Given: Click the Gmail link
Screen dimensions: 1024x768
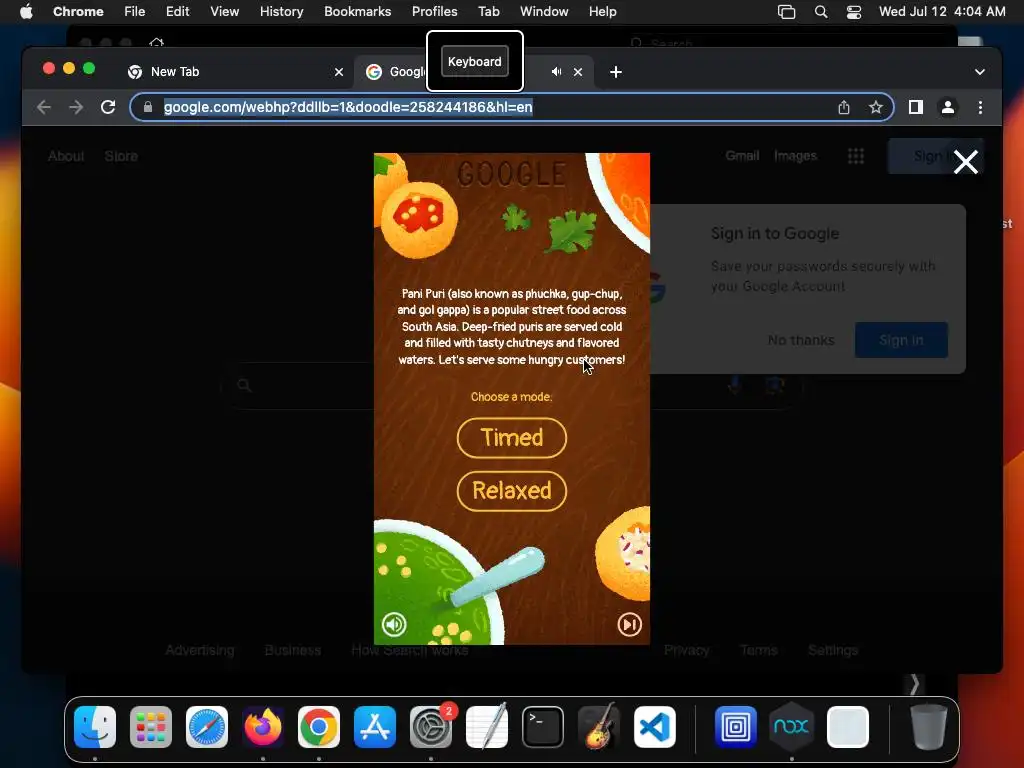Looking at the screenshot, I should click(x=742, y=155).
